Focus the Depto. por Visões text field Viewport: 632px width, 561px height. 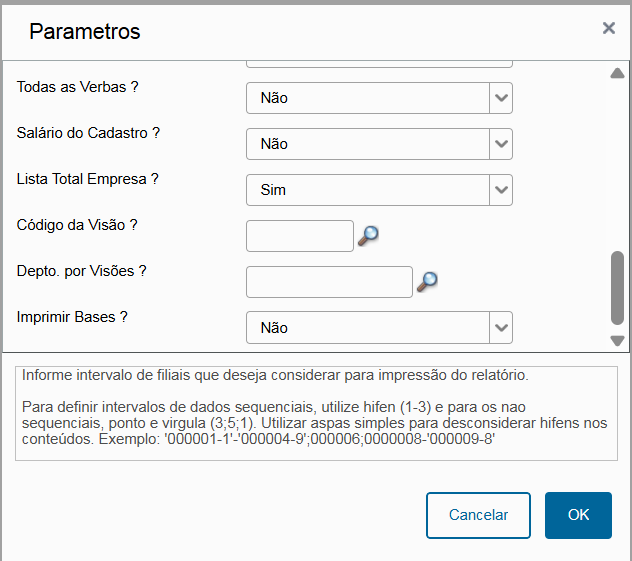pyautogui.click(x=329, y=282)
